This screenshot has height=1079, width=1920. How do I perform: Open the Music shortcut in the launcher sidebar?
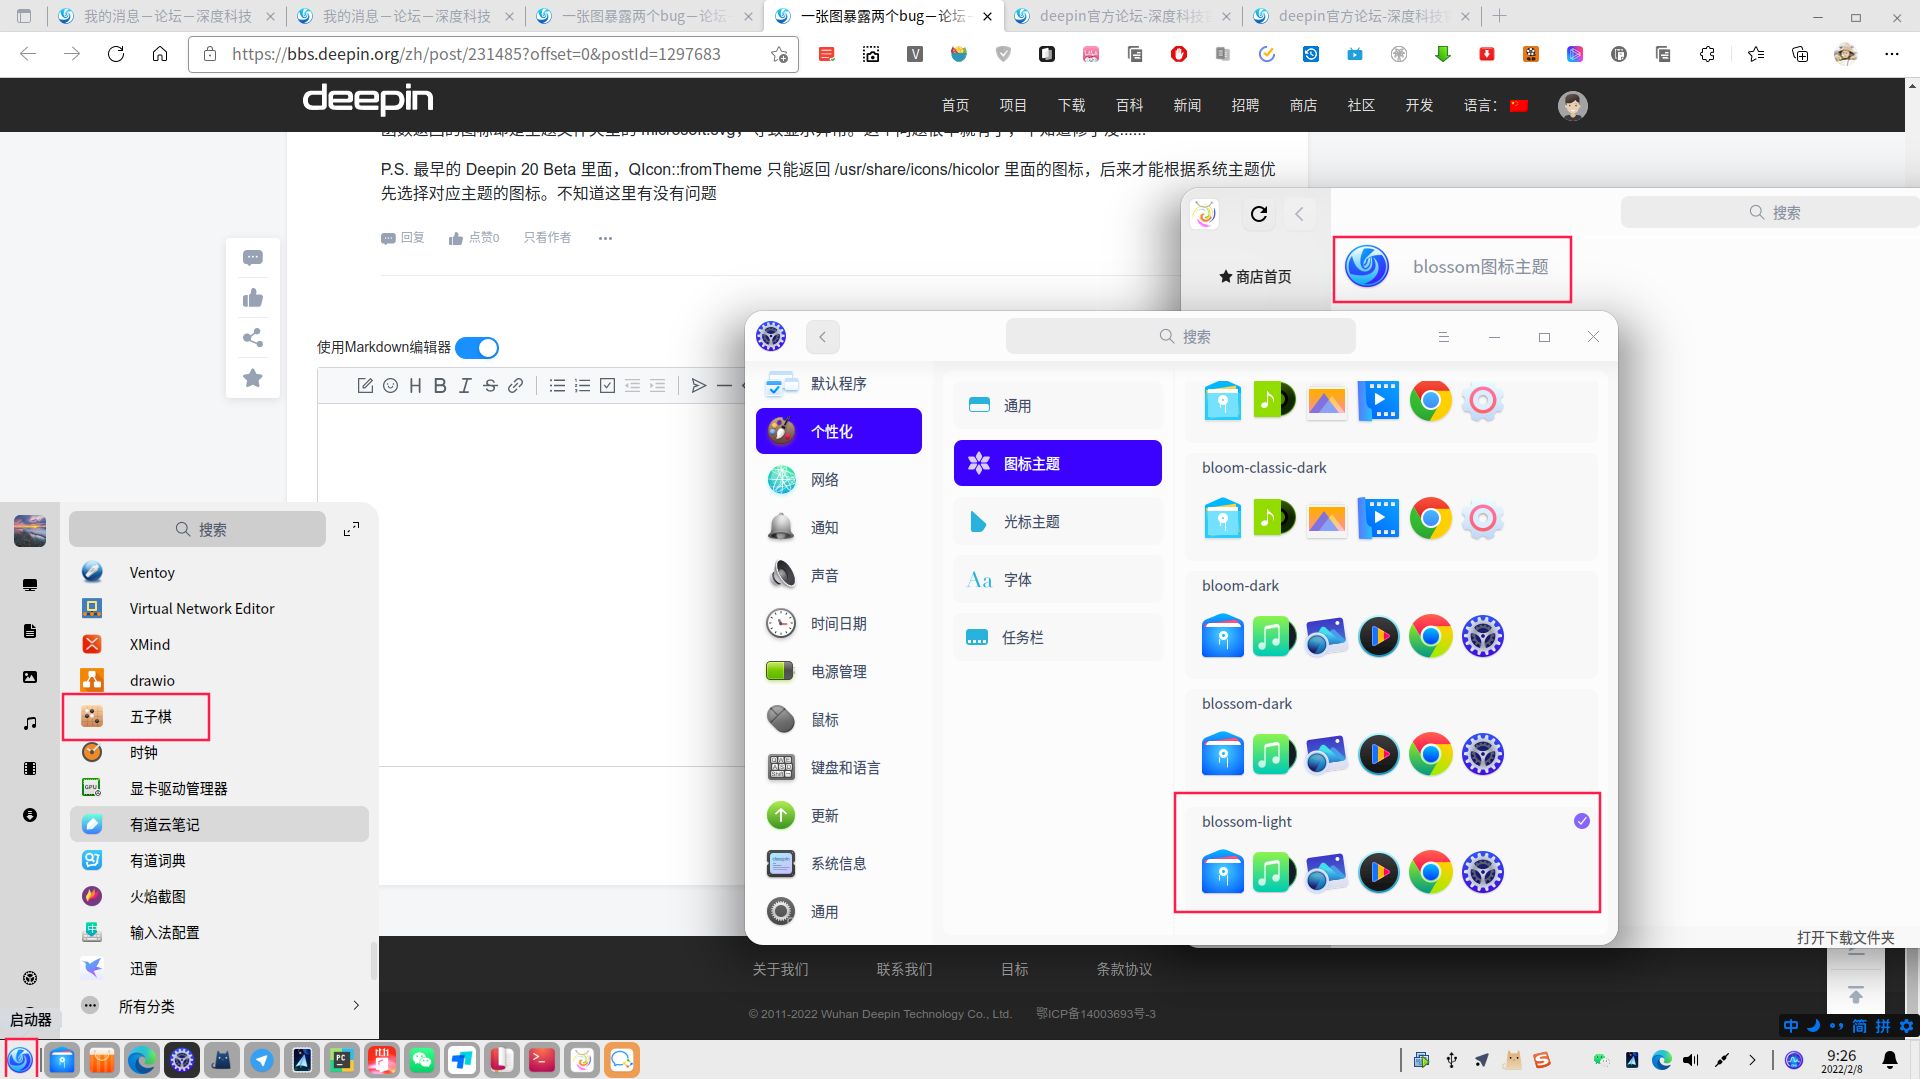pos(30,723)
